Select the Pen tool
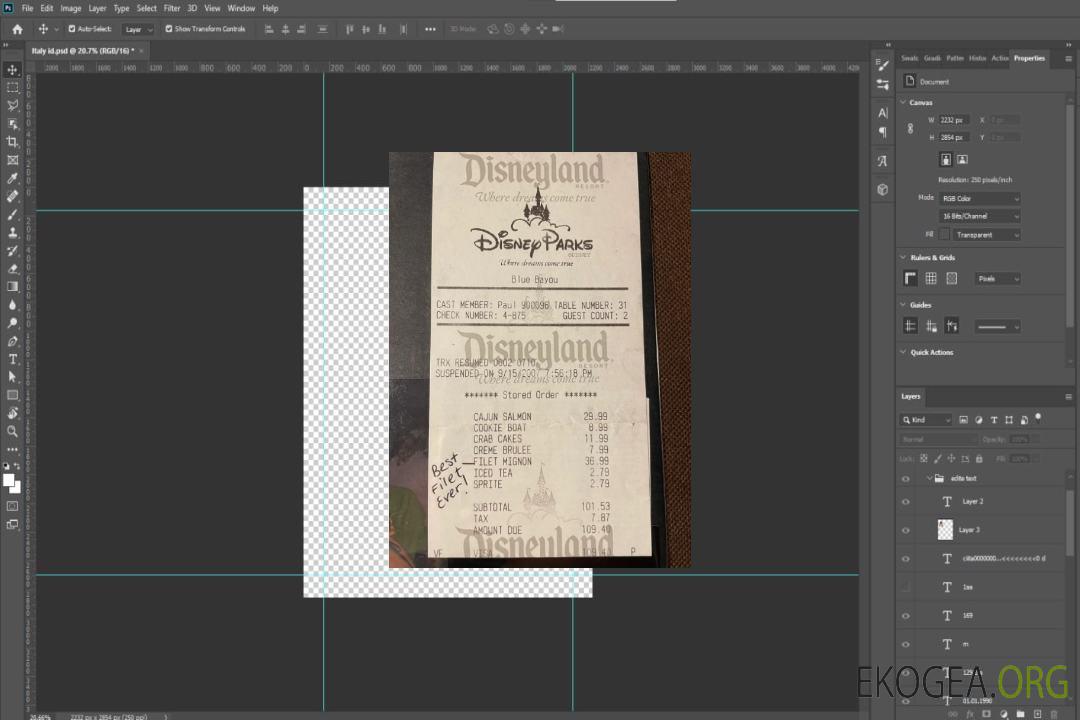The height and width of the screenshot is (720, 1080). (12, 341)
